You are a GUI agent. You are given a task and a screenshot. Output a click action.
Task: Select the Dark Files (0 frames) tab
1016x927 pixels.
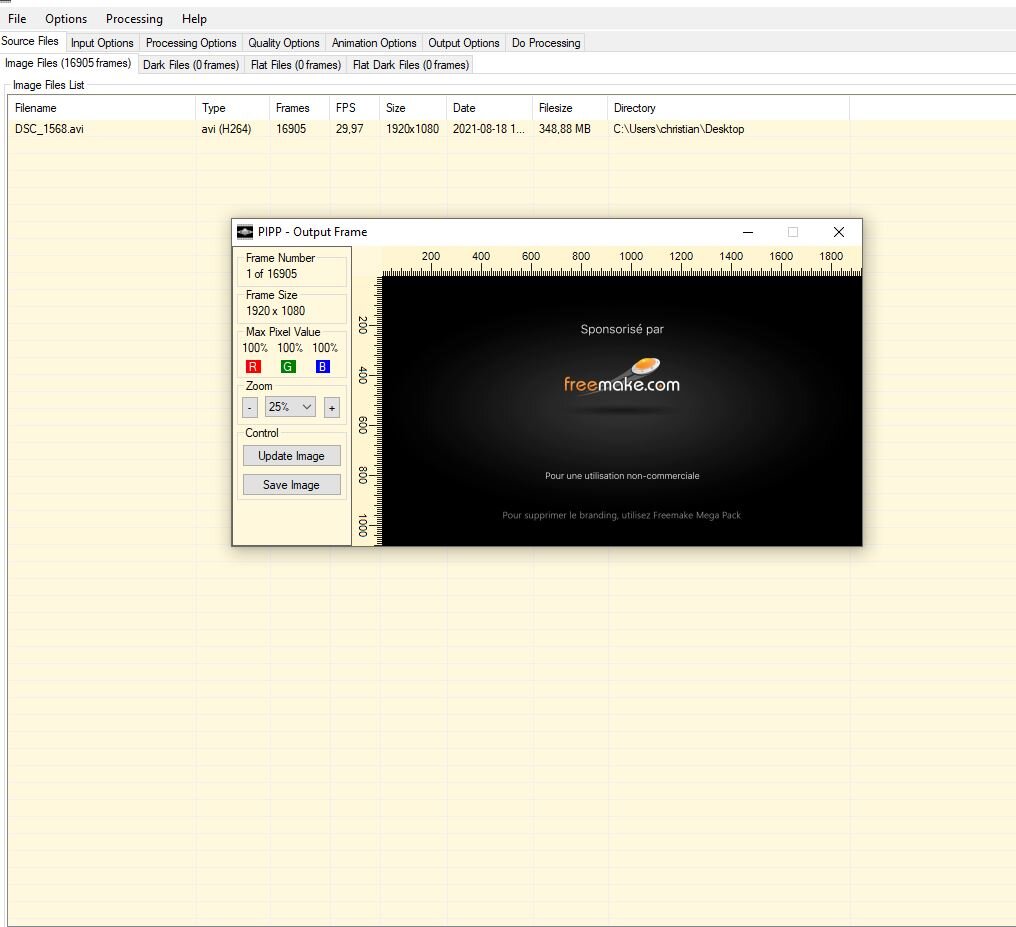click(190, 65)
